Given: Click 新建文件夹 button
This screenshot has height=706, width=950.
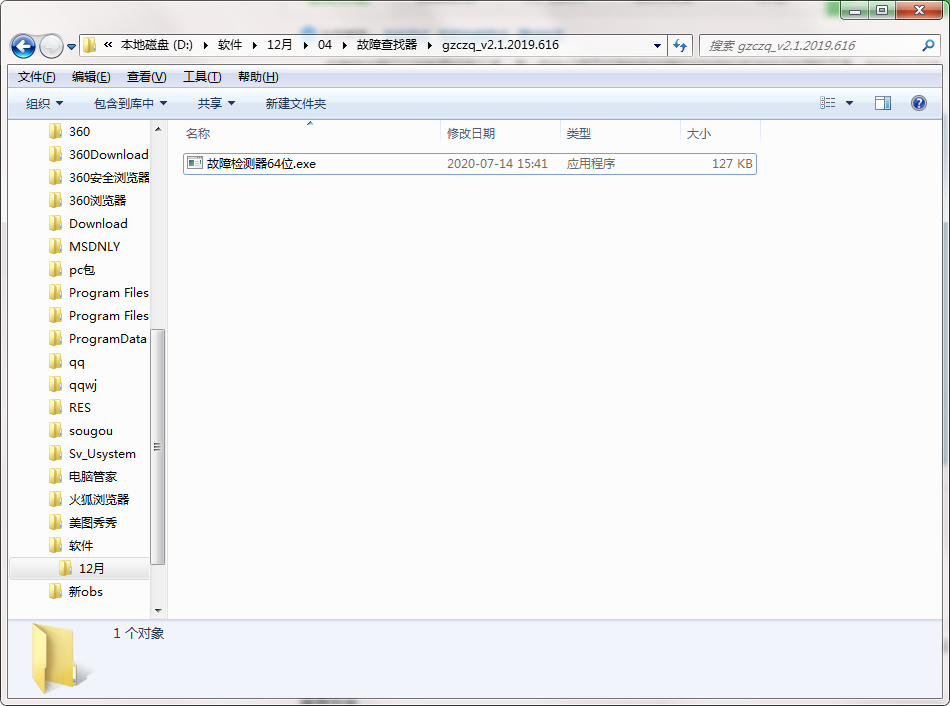Looking at the screenshot, I should (x=296, y=104).
